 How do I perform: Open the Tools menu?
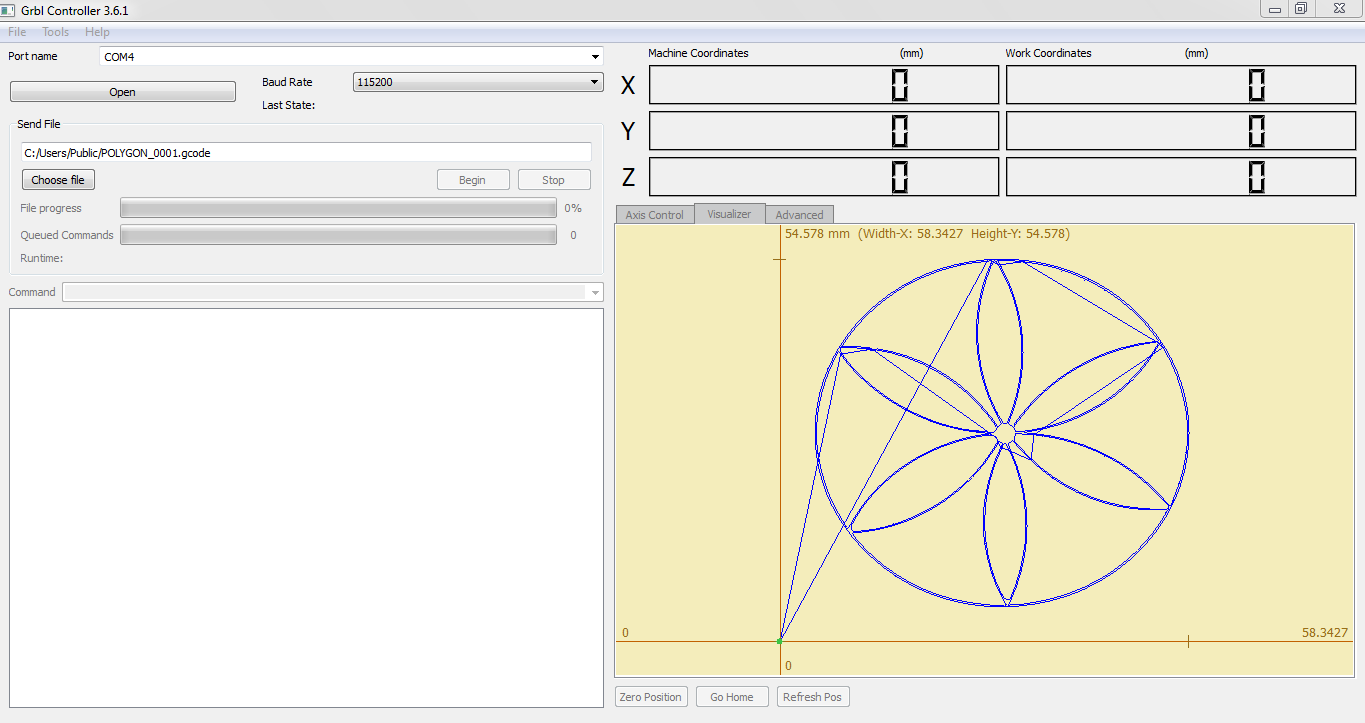(x=55, y=31)
